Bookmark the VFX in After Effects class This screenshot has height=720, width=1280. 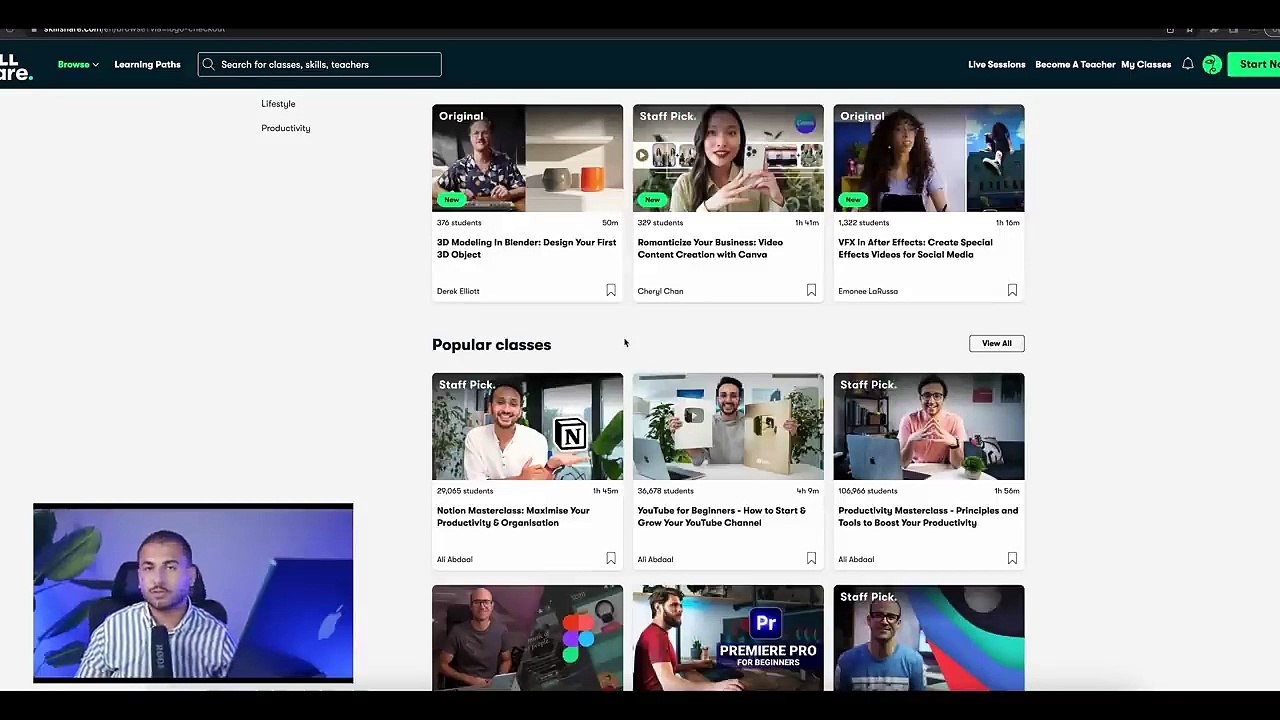(x=1012, y=290)
